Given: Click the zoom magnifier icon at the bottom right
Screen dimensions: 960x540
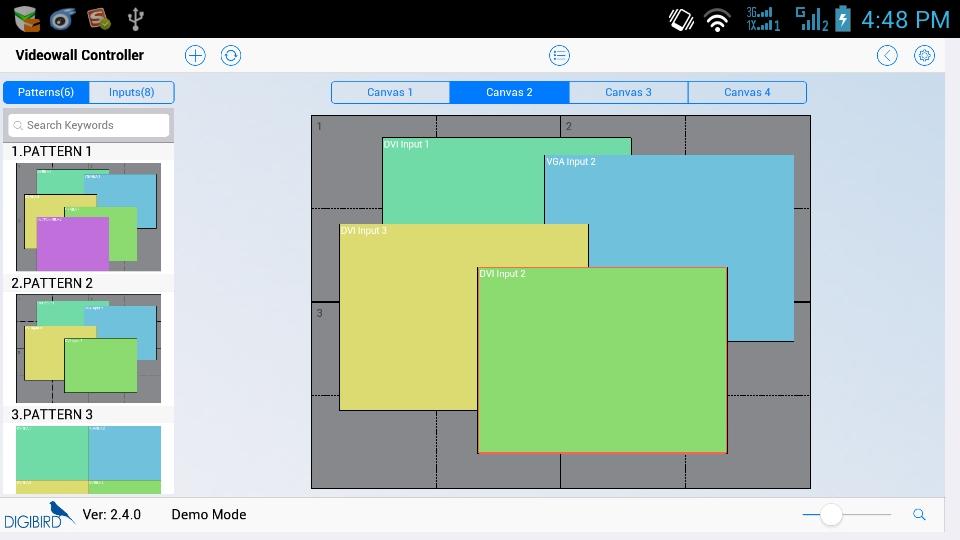Looking at the screenshot, I should pyautogui.click(x=919, y=514).
